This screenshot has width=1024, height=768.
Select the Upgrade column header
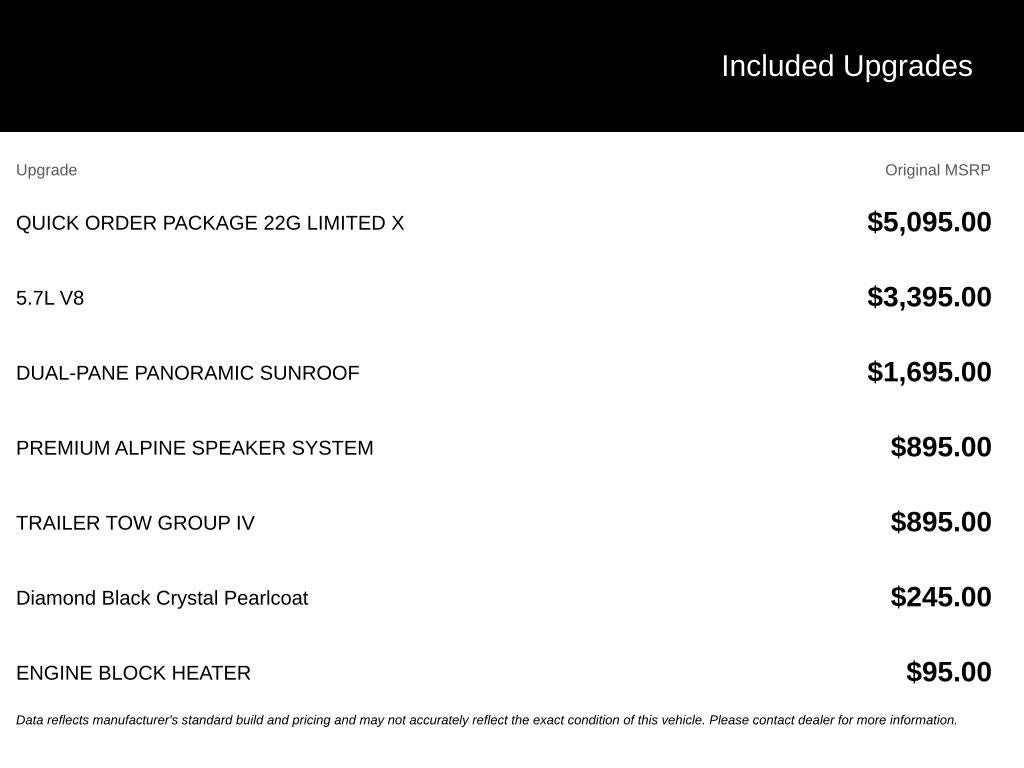coord(46,170)
